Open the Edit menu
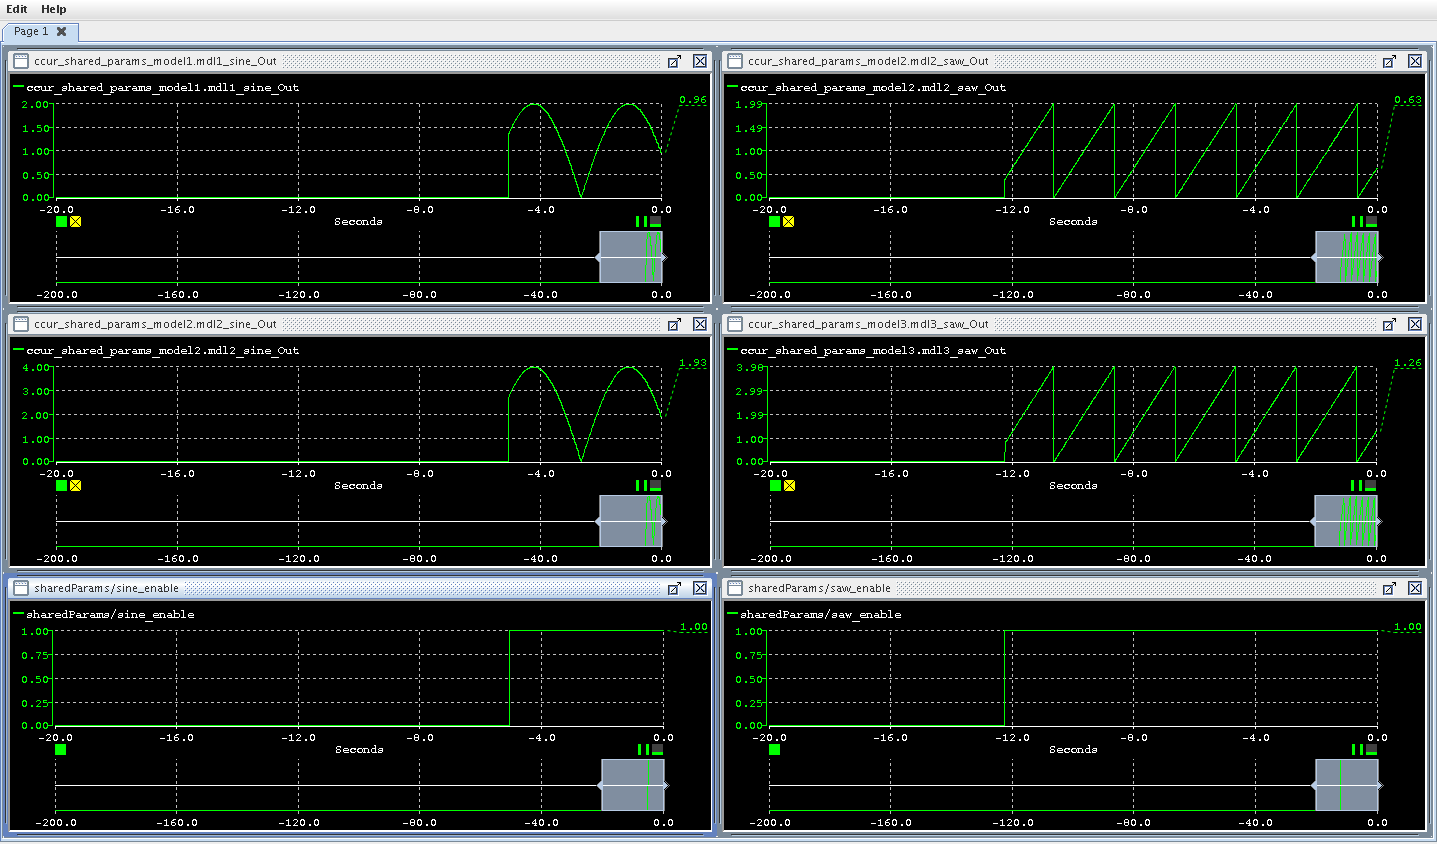This screenshot has height=844, width=1437. click(17, 9)
